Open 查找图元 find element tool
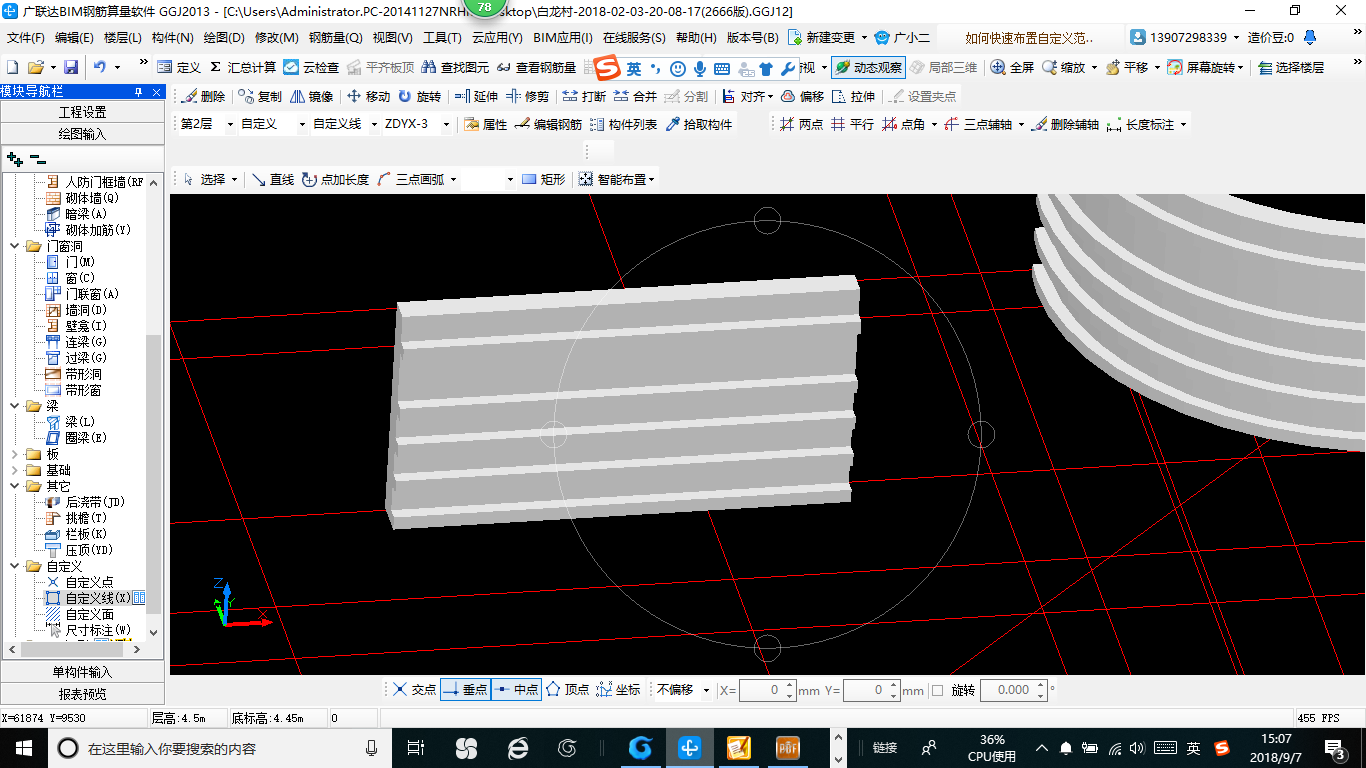 (455, 67)
